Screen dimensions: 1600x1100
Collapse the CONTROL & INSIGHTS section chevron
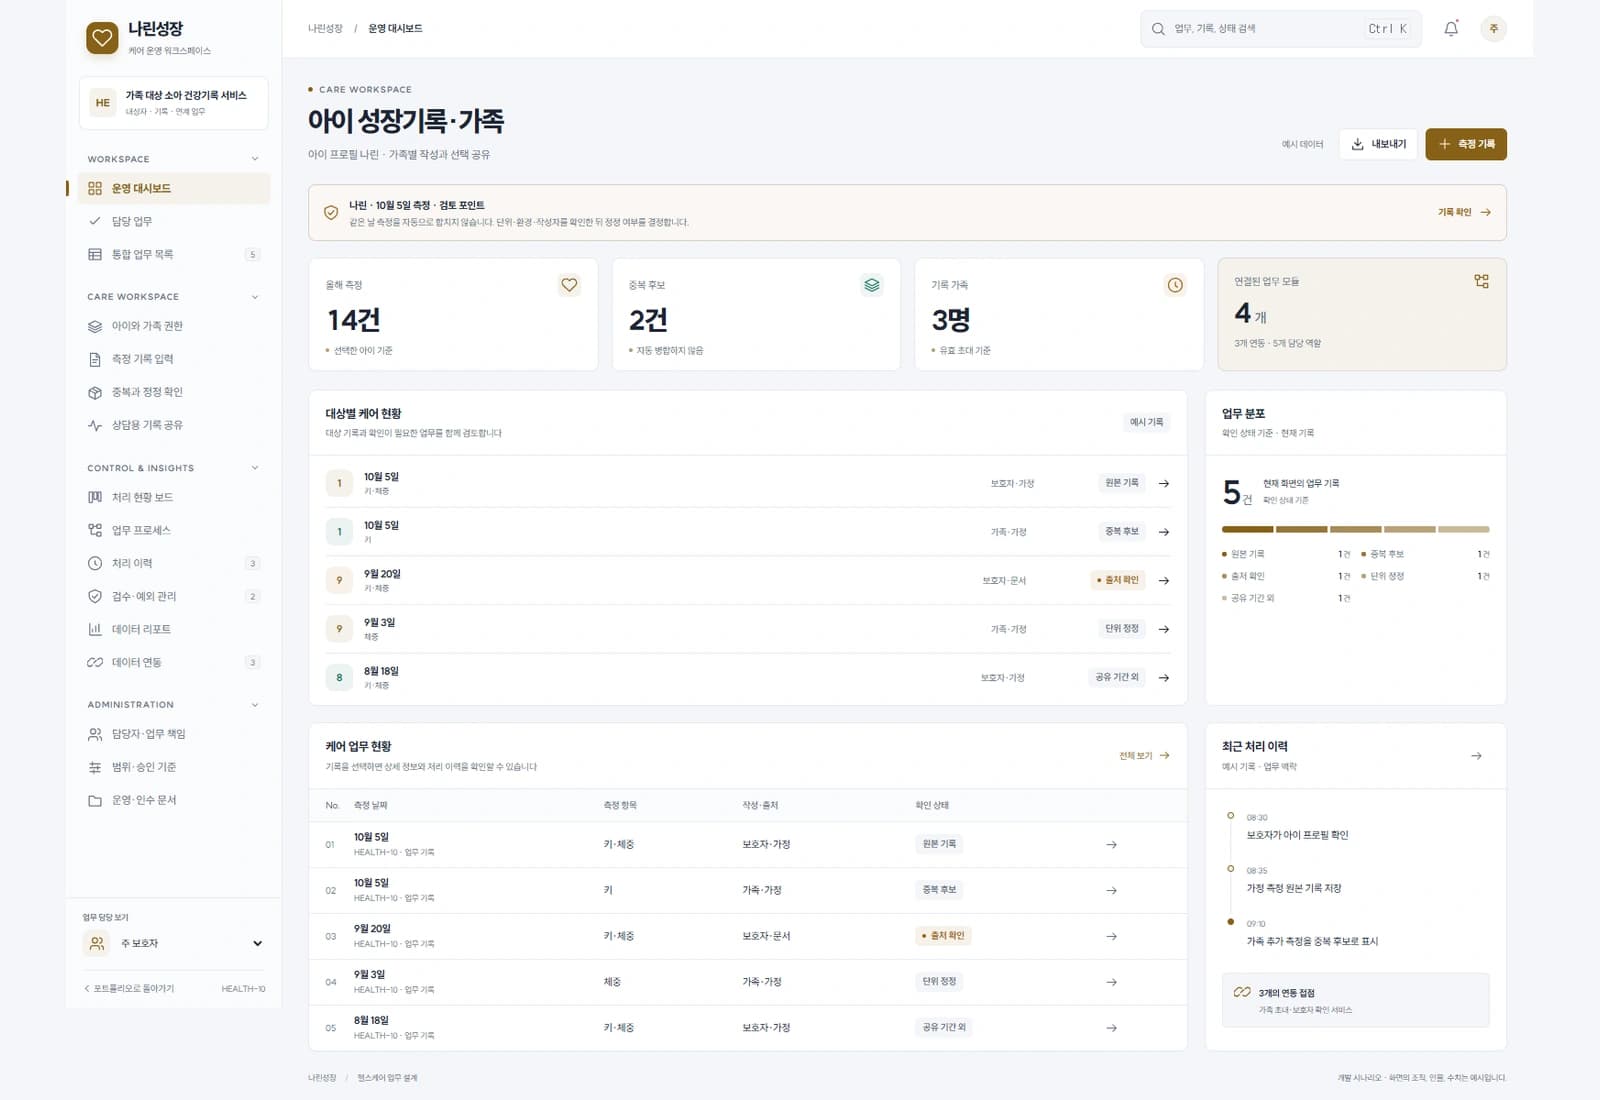coord(255,468)
